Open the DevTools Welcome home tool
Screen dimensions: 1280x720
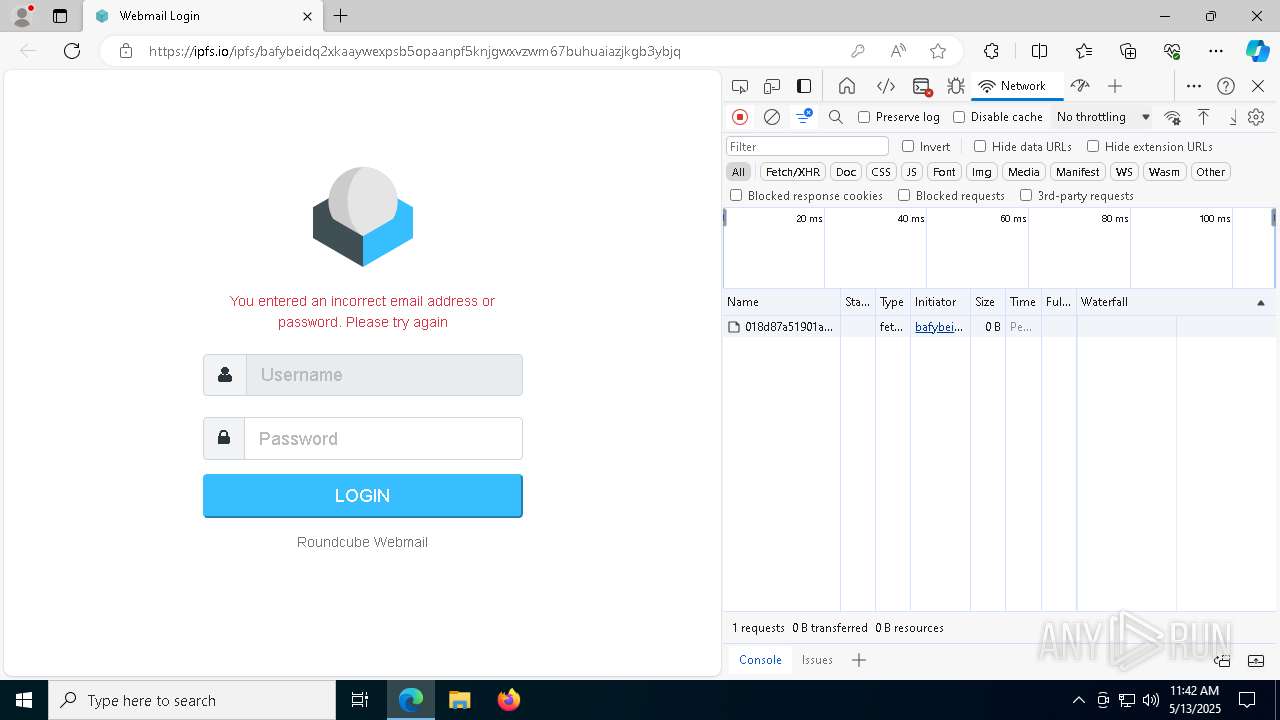coord(846,86)
